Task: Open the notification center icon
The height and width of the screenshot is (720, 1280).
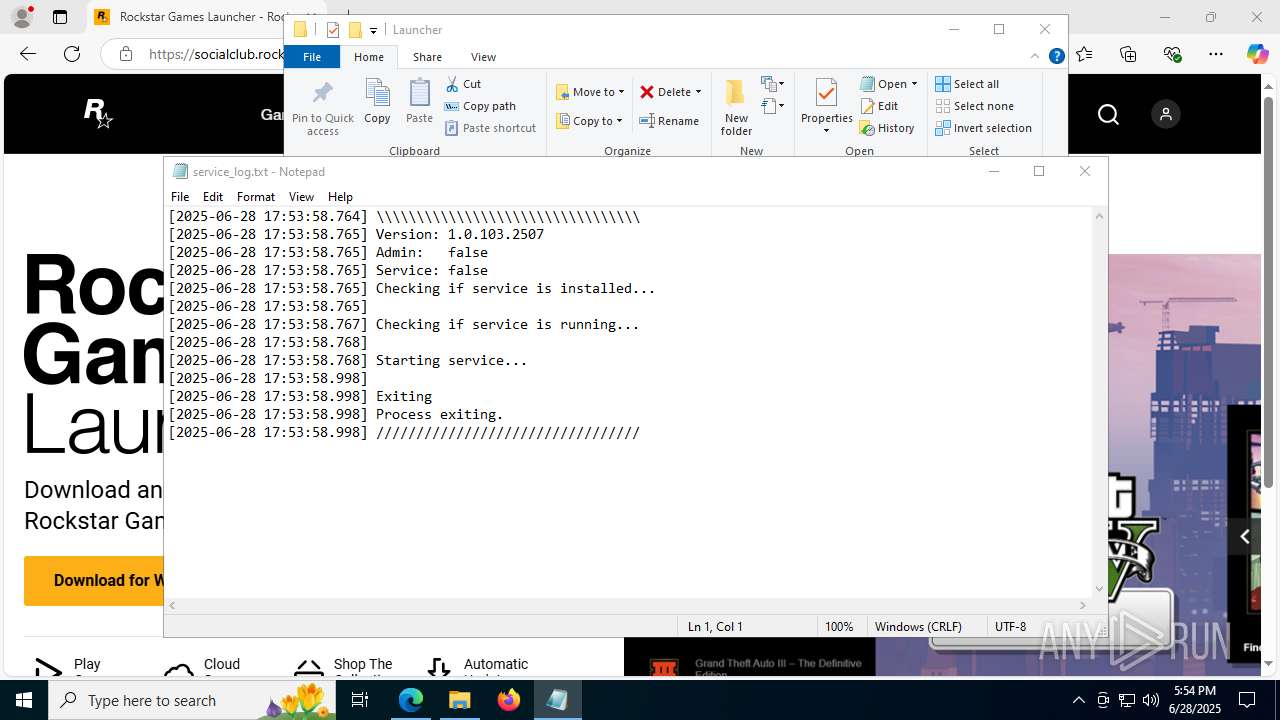Action: coord(1247,700)
